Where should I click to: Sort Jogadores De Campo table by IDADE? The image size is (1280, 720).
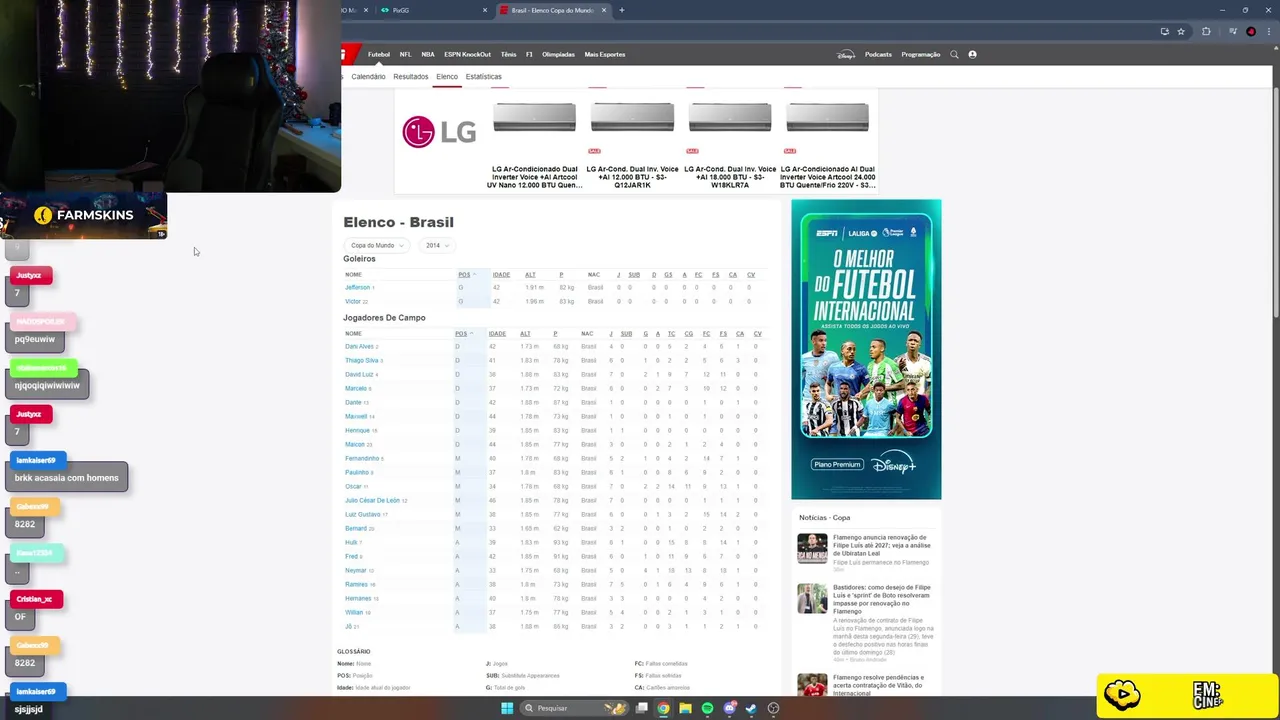pyautogui.click(x=497, y=333)
